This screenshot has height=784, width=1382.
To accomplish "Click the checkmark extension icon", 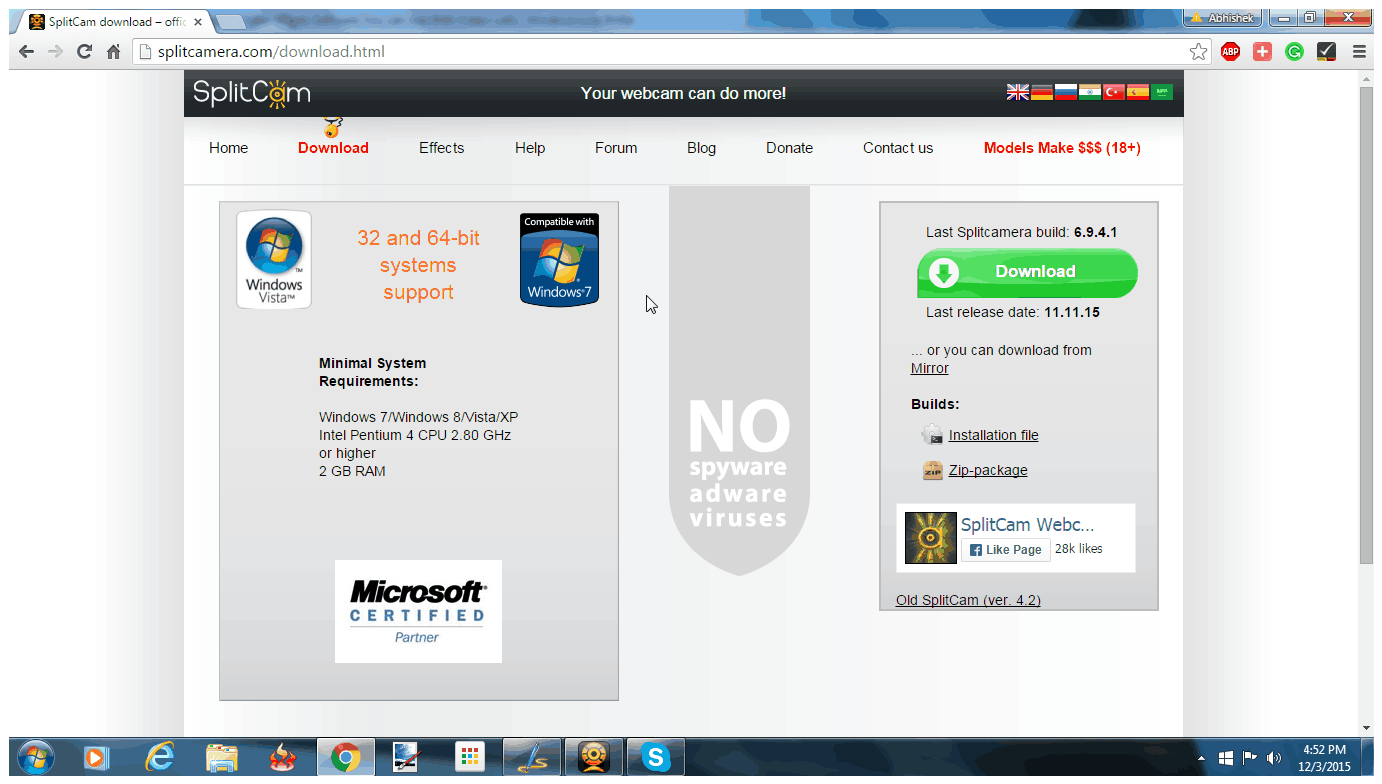I will [1326, 52].
